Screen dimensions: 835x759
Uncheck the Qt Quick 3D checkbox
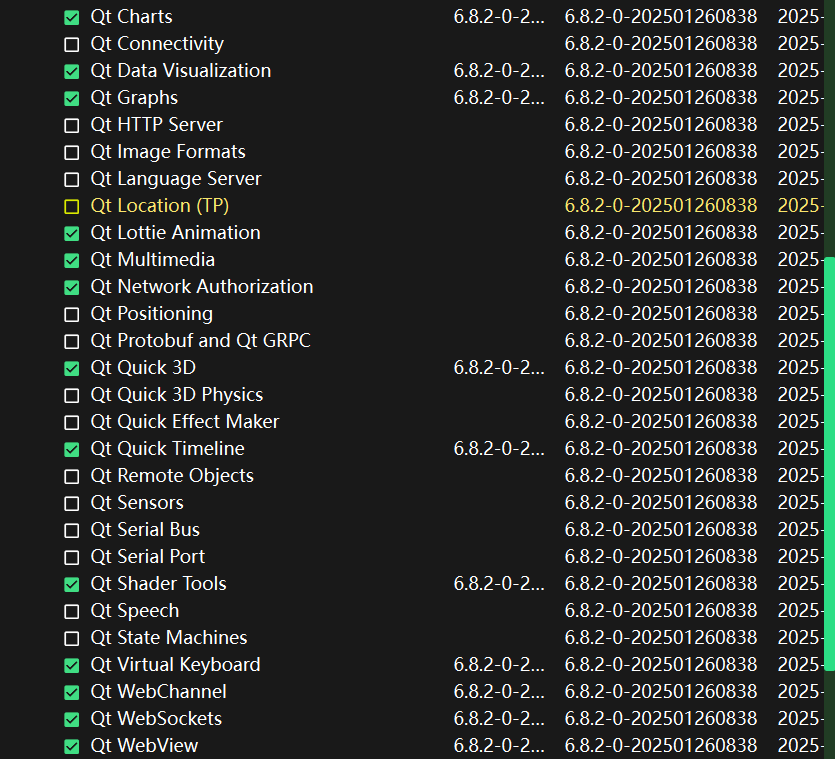71,369
